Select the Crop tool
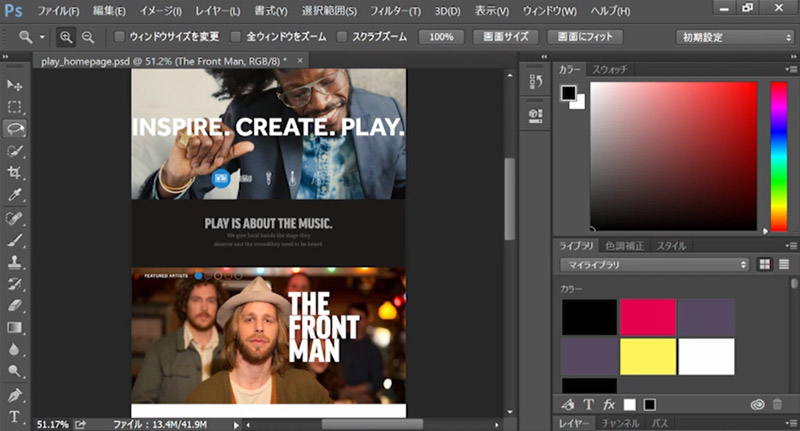Screen dimensions: 800x431 coord(14,172)
